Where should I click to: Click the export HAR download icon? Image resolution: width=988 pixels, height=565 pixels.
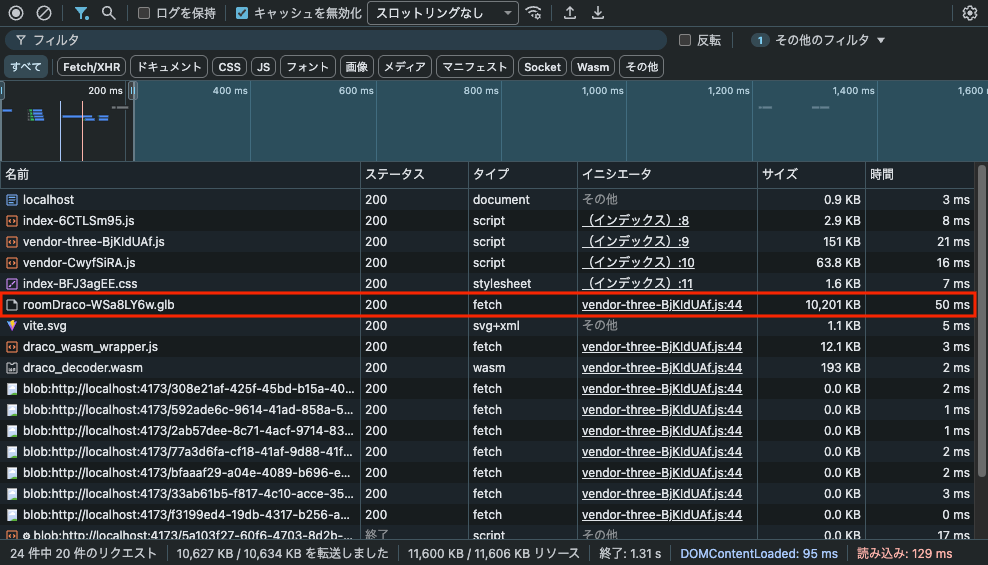point(598,13)
